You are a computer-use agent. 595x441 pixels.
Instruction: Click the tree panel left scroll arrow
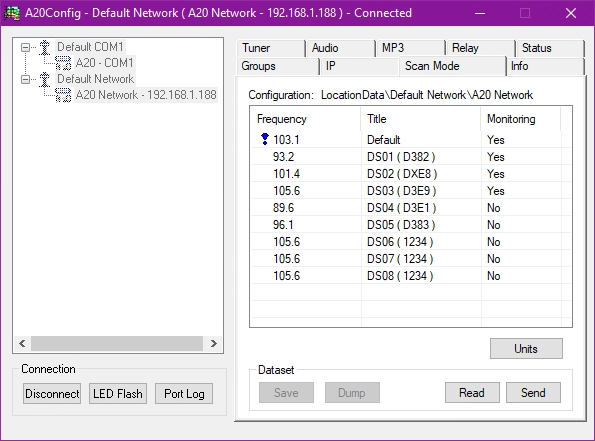(x=22, y=343)
